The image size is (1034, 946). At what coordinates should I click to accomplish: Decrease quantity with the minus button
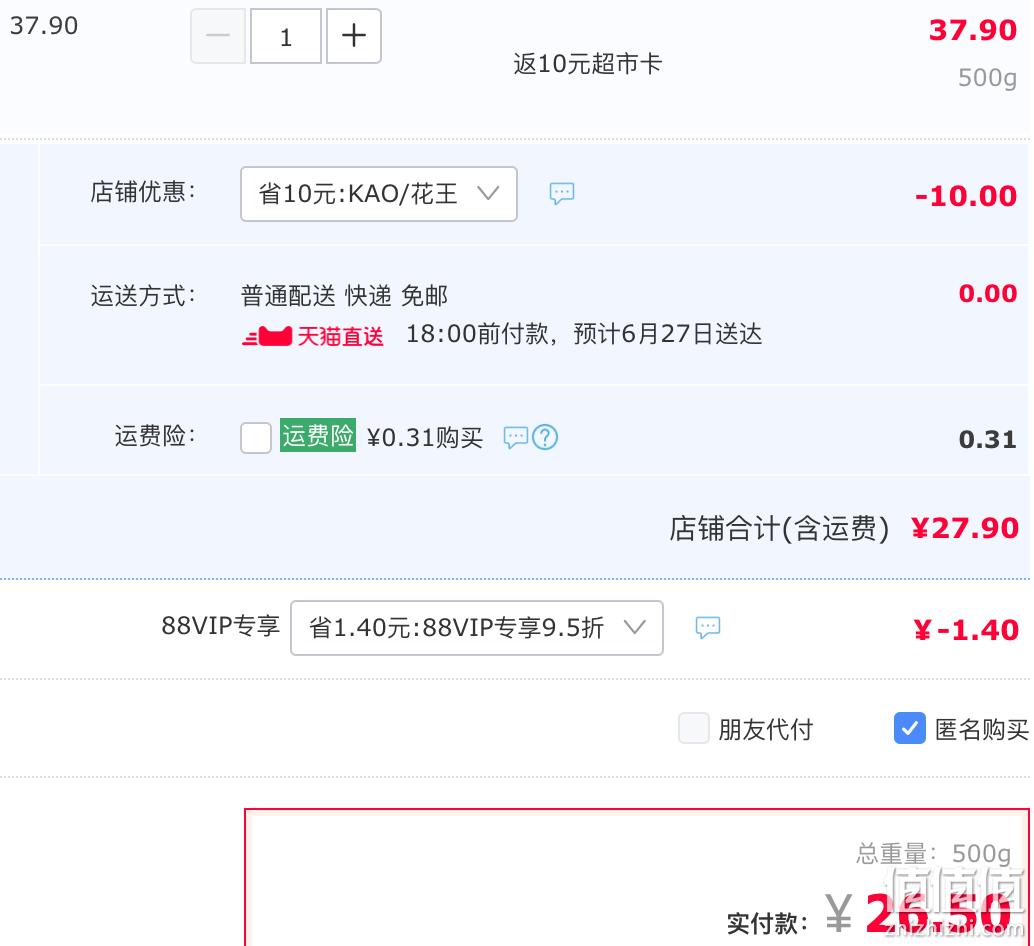point(218,36)
